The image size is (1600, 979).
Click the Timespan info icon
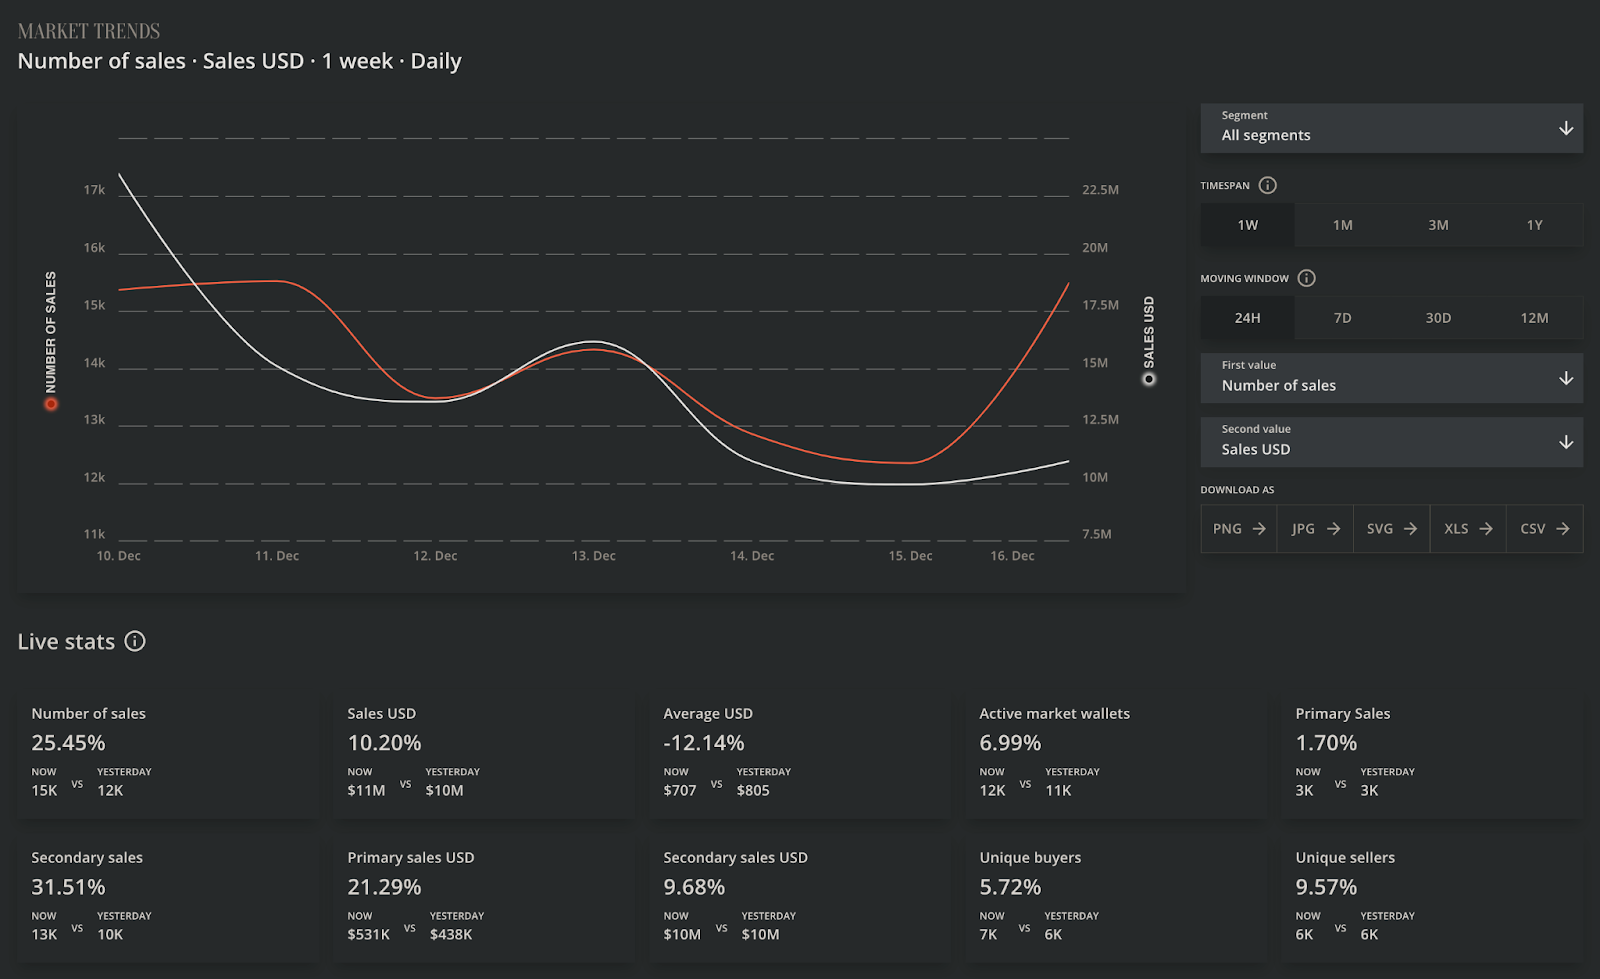[x=1267, y=185]
